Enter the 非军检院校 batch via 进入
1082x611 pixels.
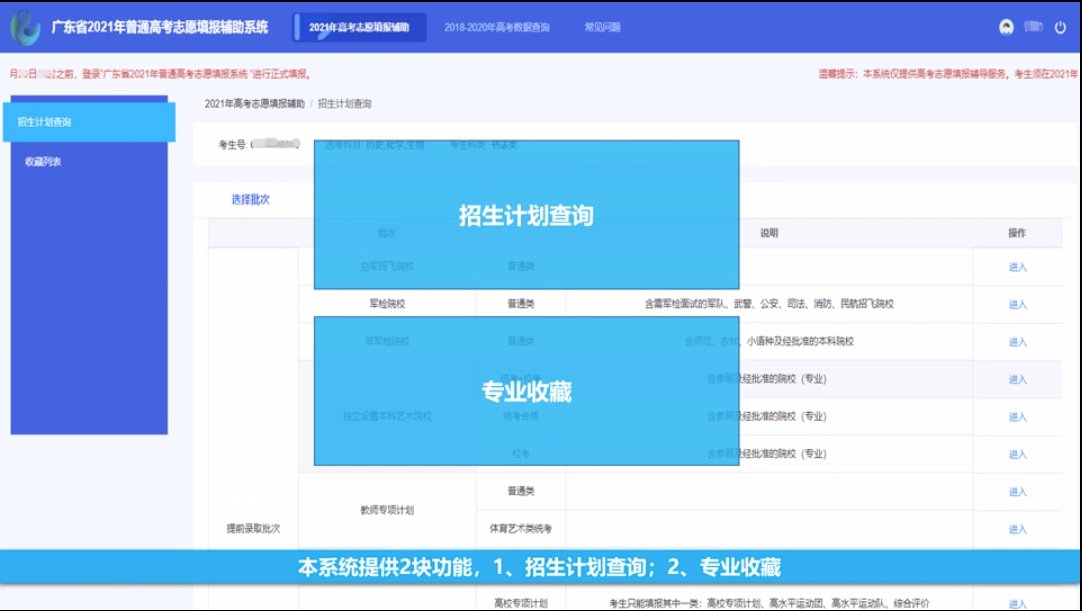click(1017, 342)
